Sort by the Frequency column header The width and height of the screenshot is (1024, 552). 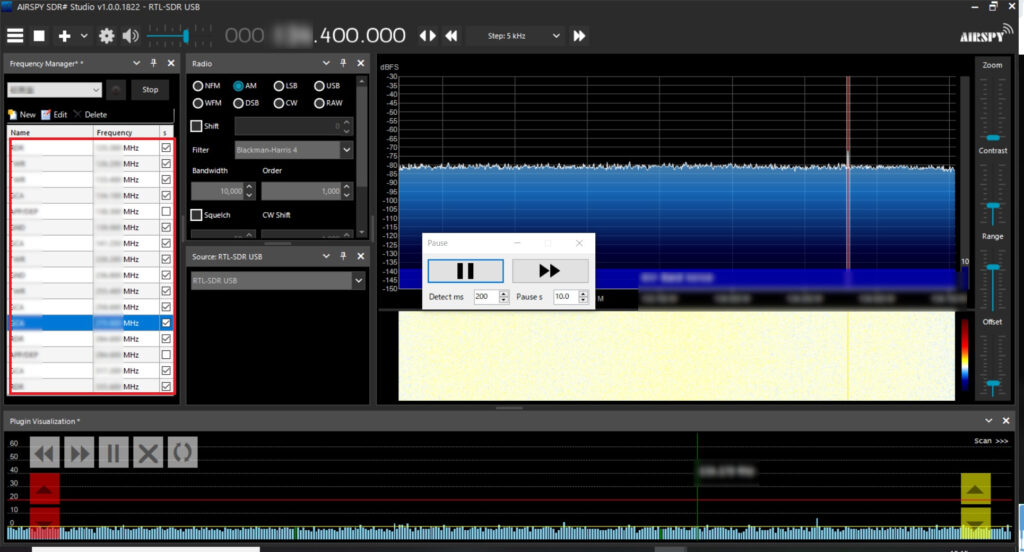126,133
